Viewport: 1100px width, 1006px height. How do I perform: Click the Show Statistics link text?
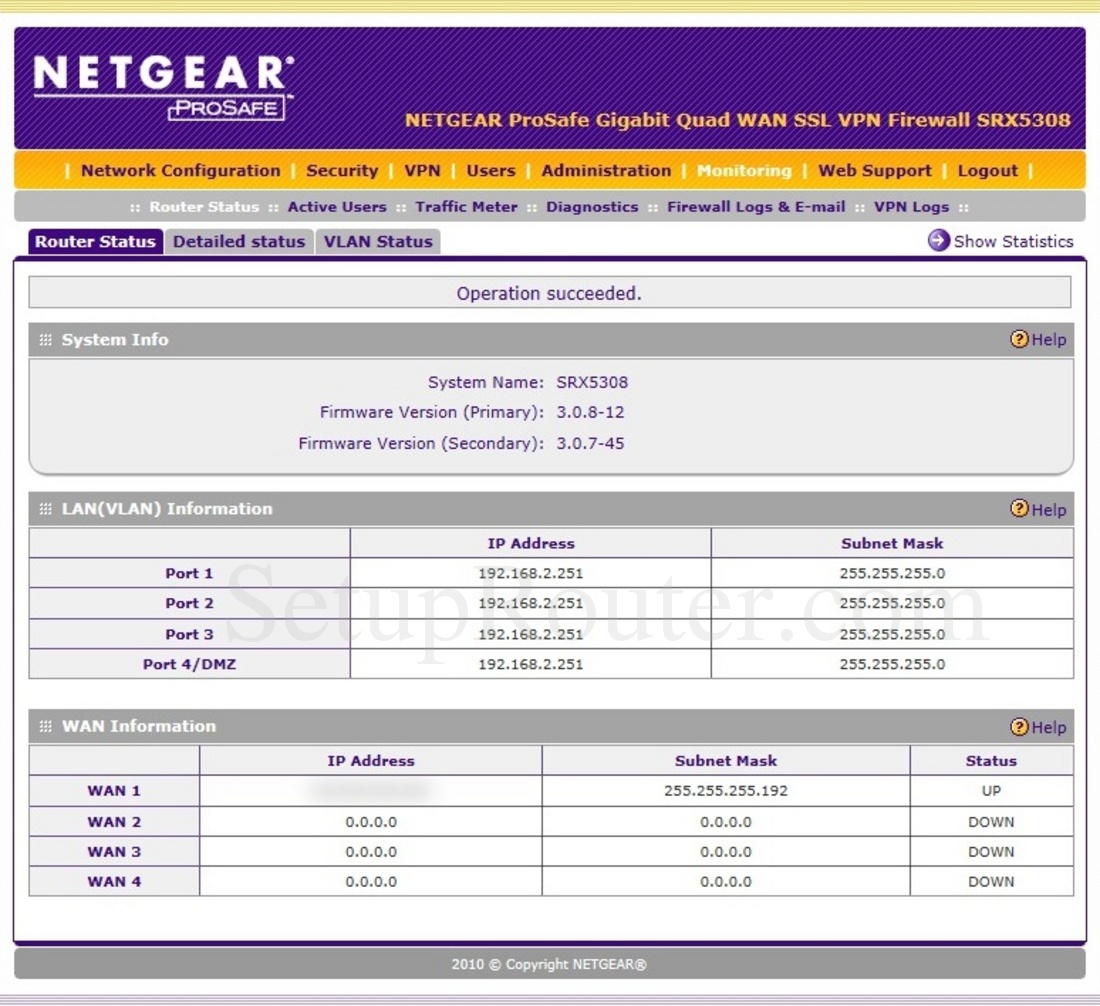[x=1014, y=241]
